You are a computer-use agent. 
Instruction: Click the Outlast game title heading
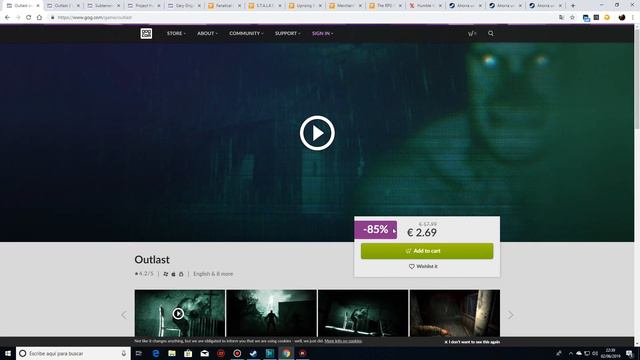152,260
